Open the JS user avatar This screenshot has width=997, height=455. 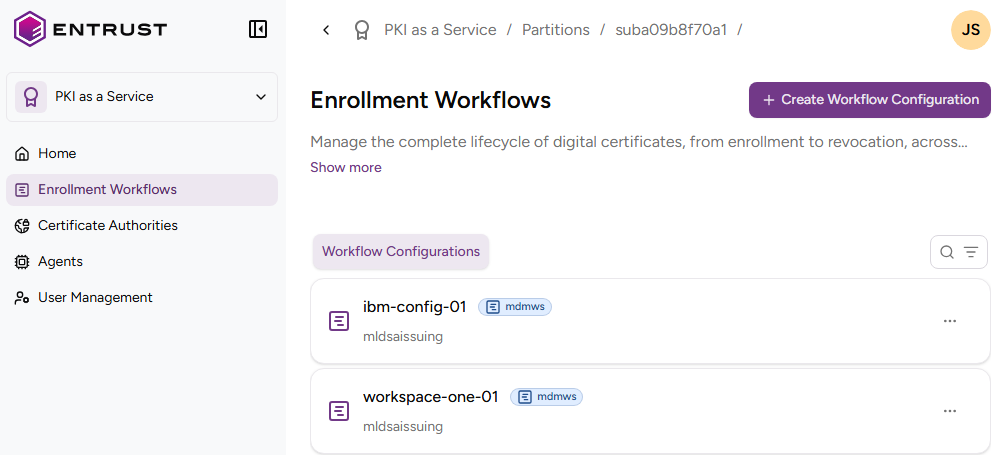tap(970, 30)
